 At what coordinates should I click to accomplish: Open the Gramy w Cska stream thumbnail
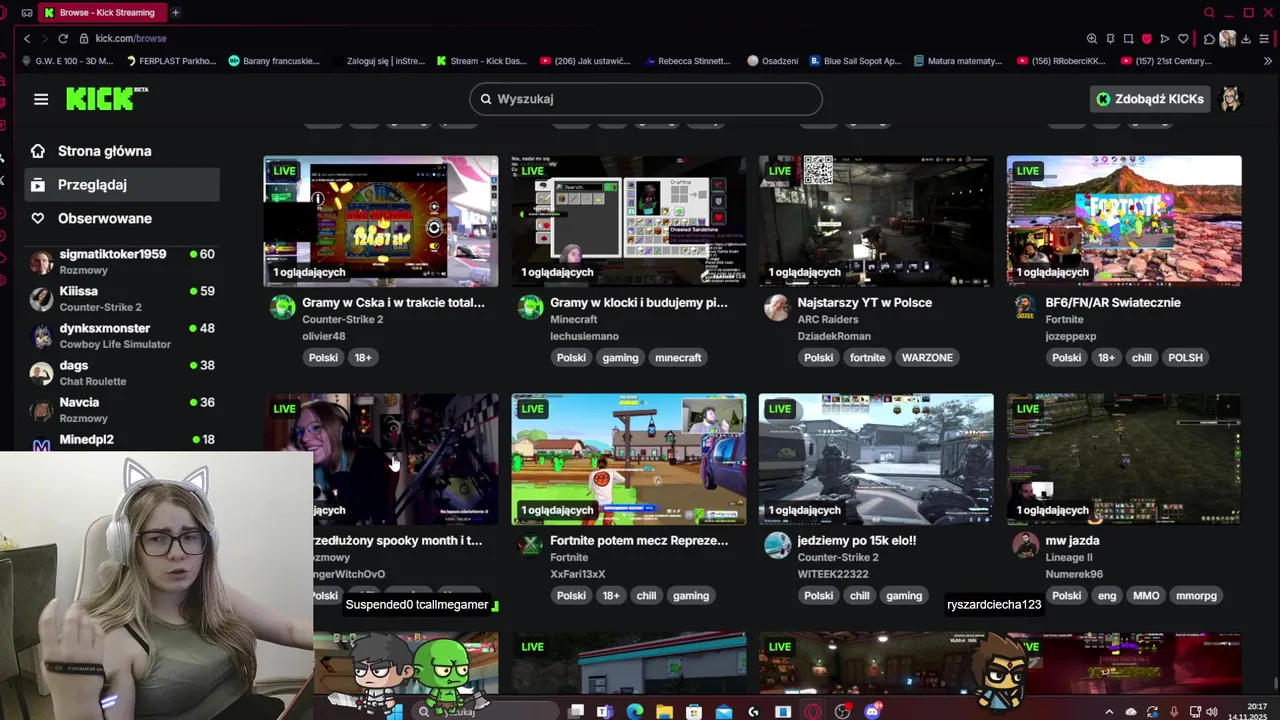click(x=381, y=221)
